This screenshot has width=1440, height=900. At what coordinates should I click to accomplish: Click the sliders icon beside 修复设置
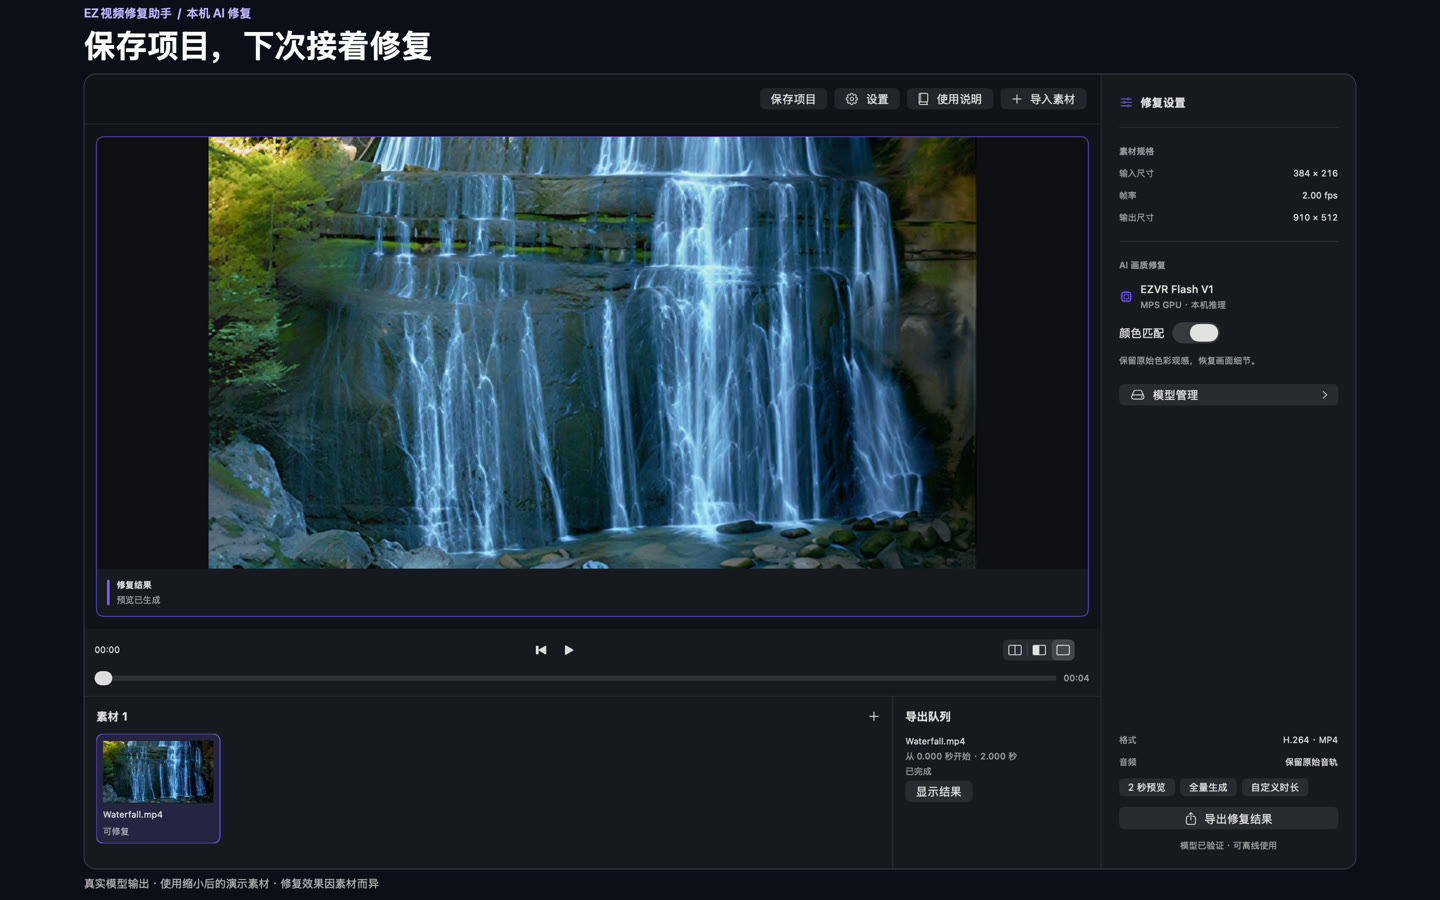point(1126,103)
